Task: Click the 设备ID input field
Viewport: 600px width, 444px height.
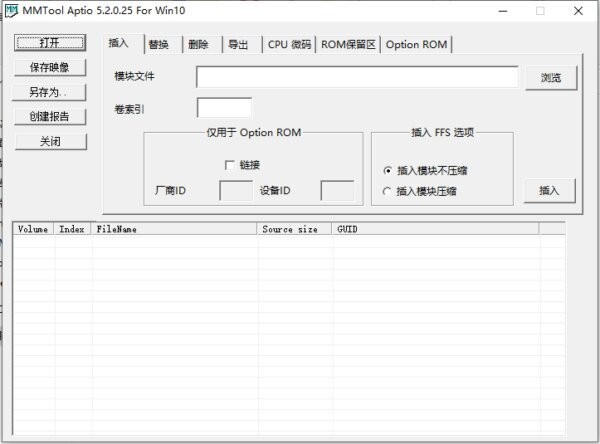Action: pyautogui.click(x=337, y=191)
